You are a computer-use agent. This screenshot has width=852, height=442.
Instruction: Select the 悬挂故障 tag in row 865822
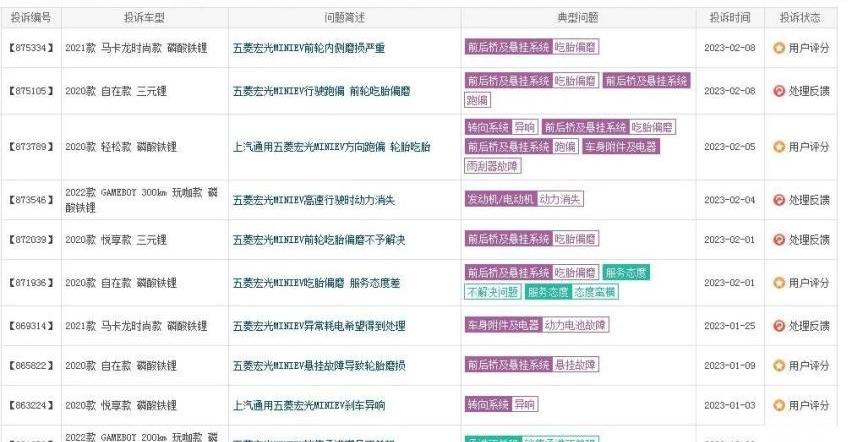pyautogui.click(x=575, y=365)
